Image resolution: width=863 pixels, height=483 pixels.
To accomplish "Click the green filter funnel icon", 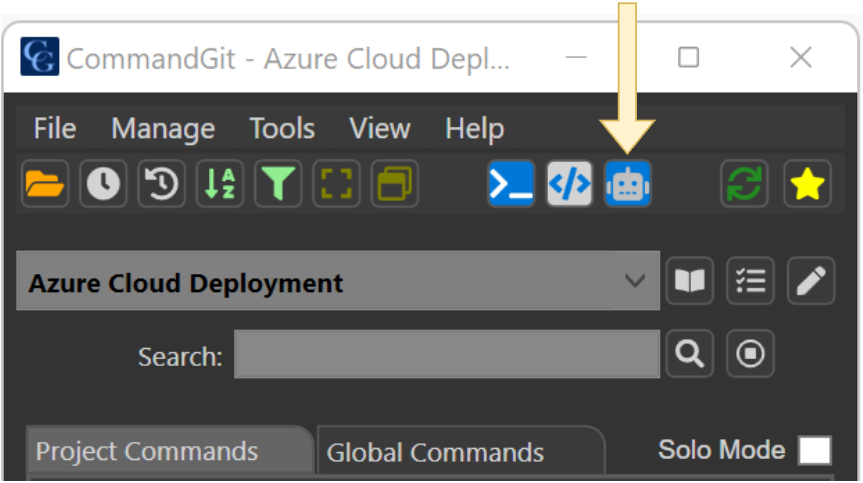I will 279,184.
